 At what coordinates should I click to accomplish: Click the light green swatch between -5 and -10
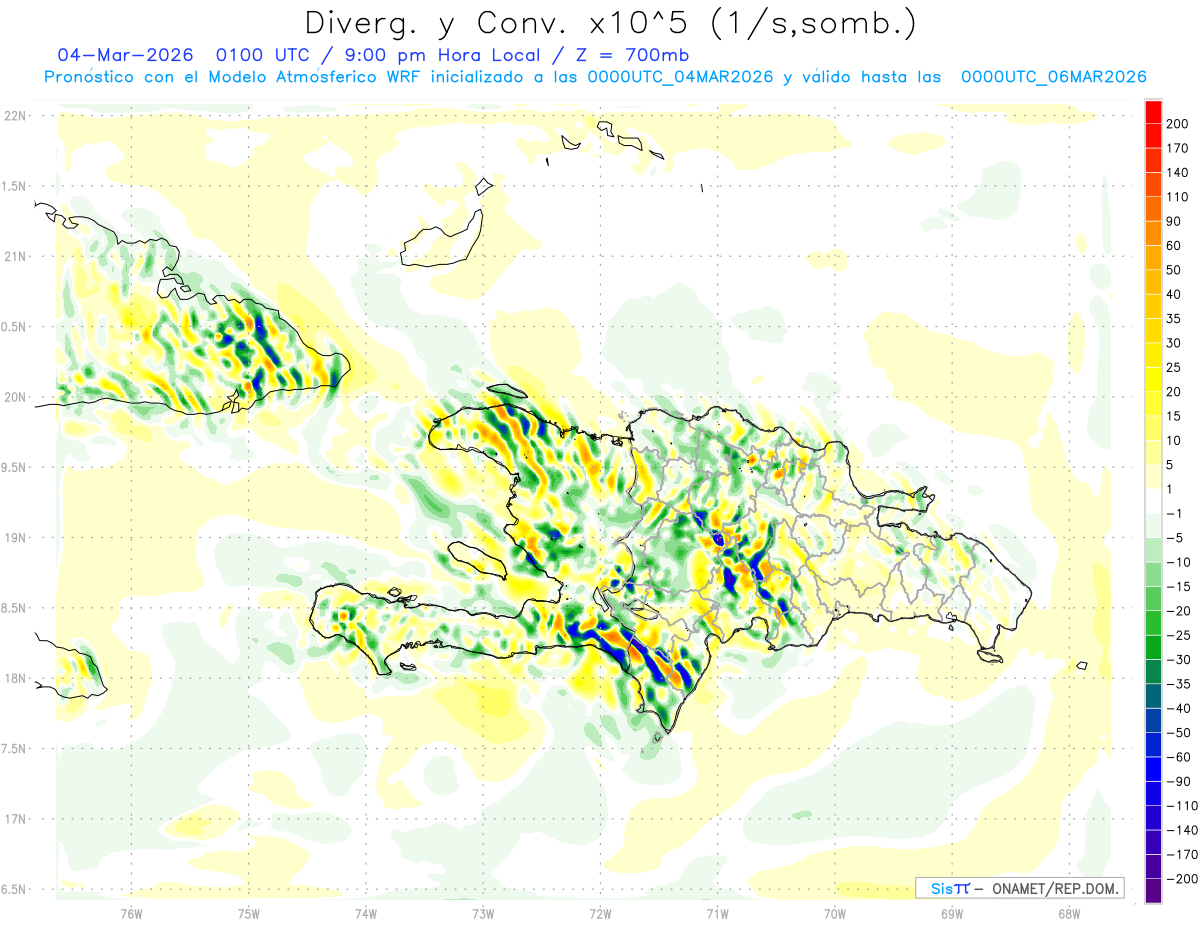tap(1154, 550)
